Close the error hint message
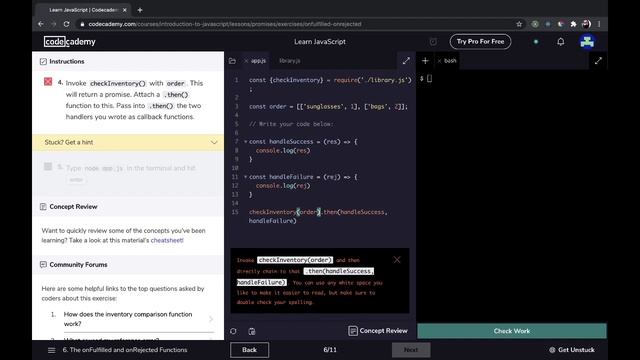640x360 pixels. coord(397,260)
